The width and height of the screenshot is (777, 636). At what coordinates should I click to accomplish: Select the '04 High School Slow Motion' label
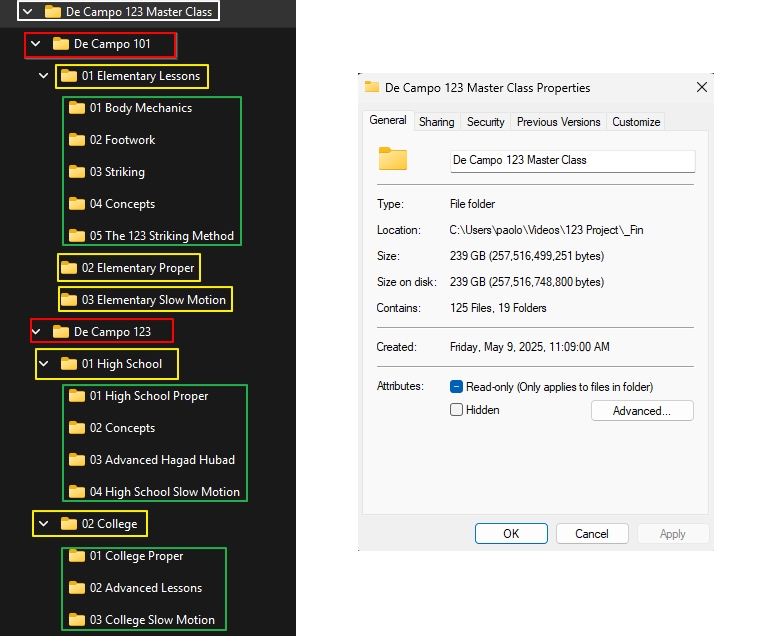tap(165, 492)
